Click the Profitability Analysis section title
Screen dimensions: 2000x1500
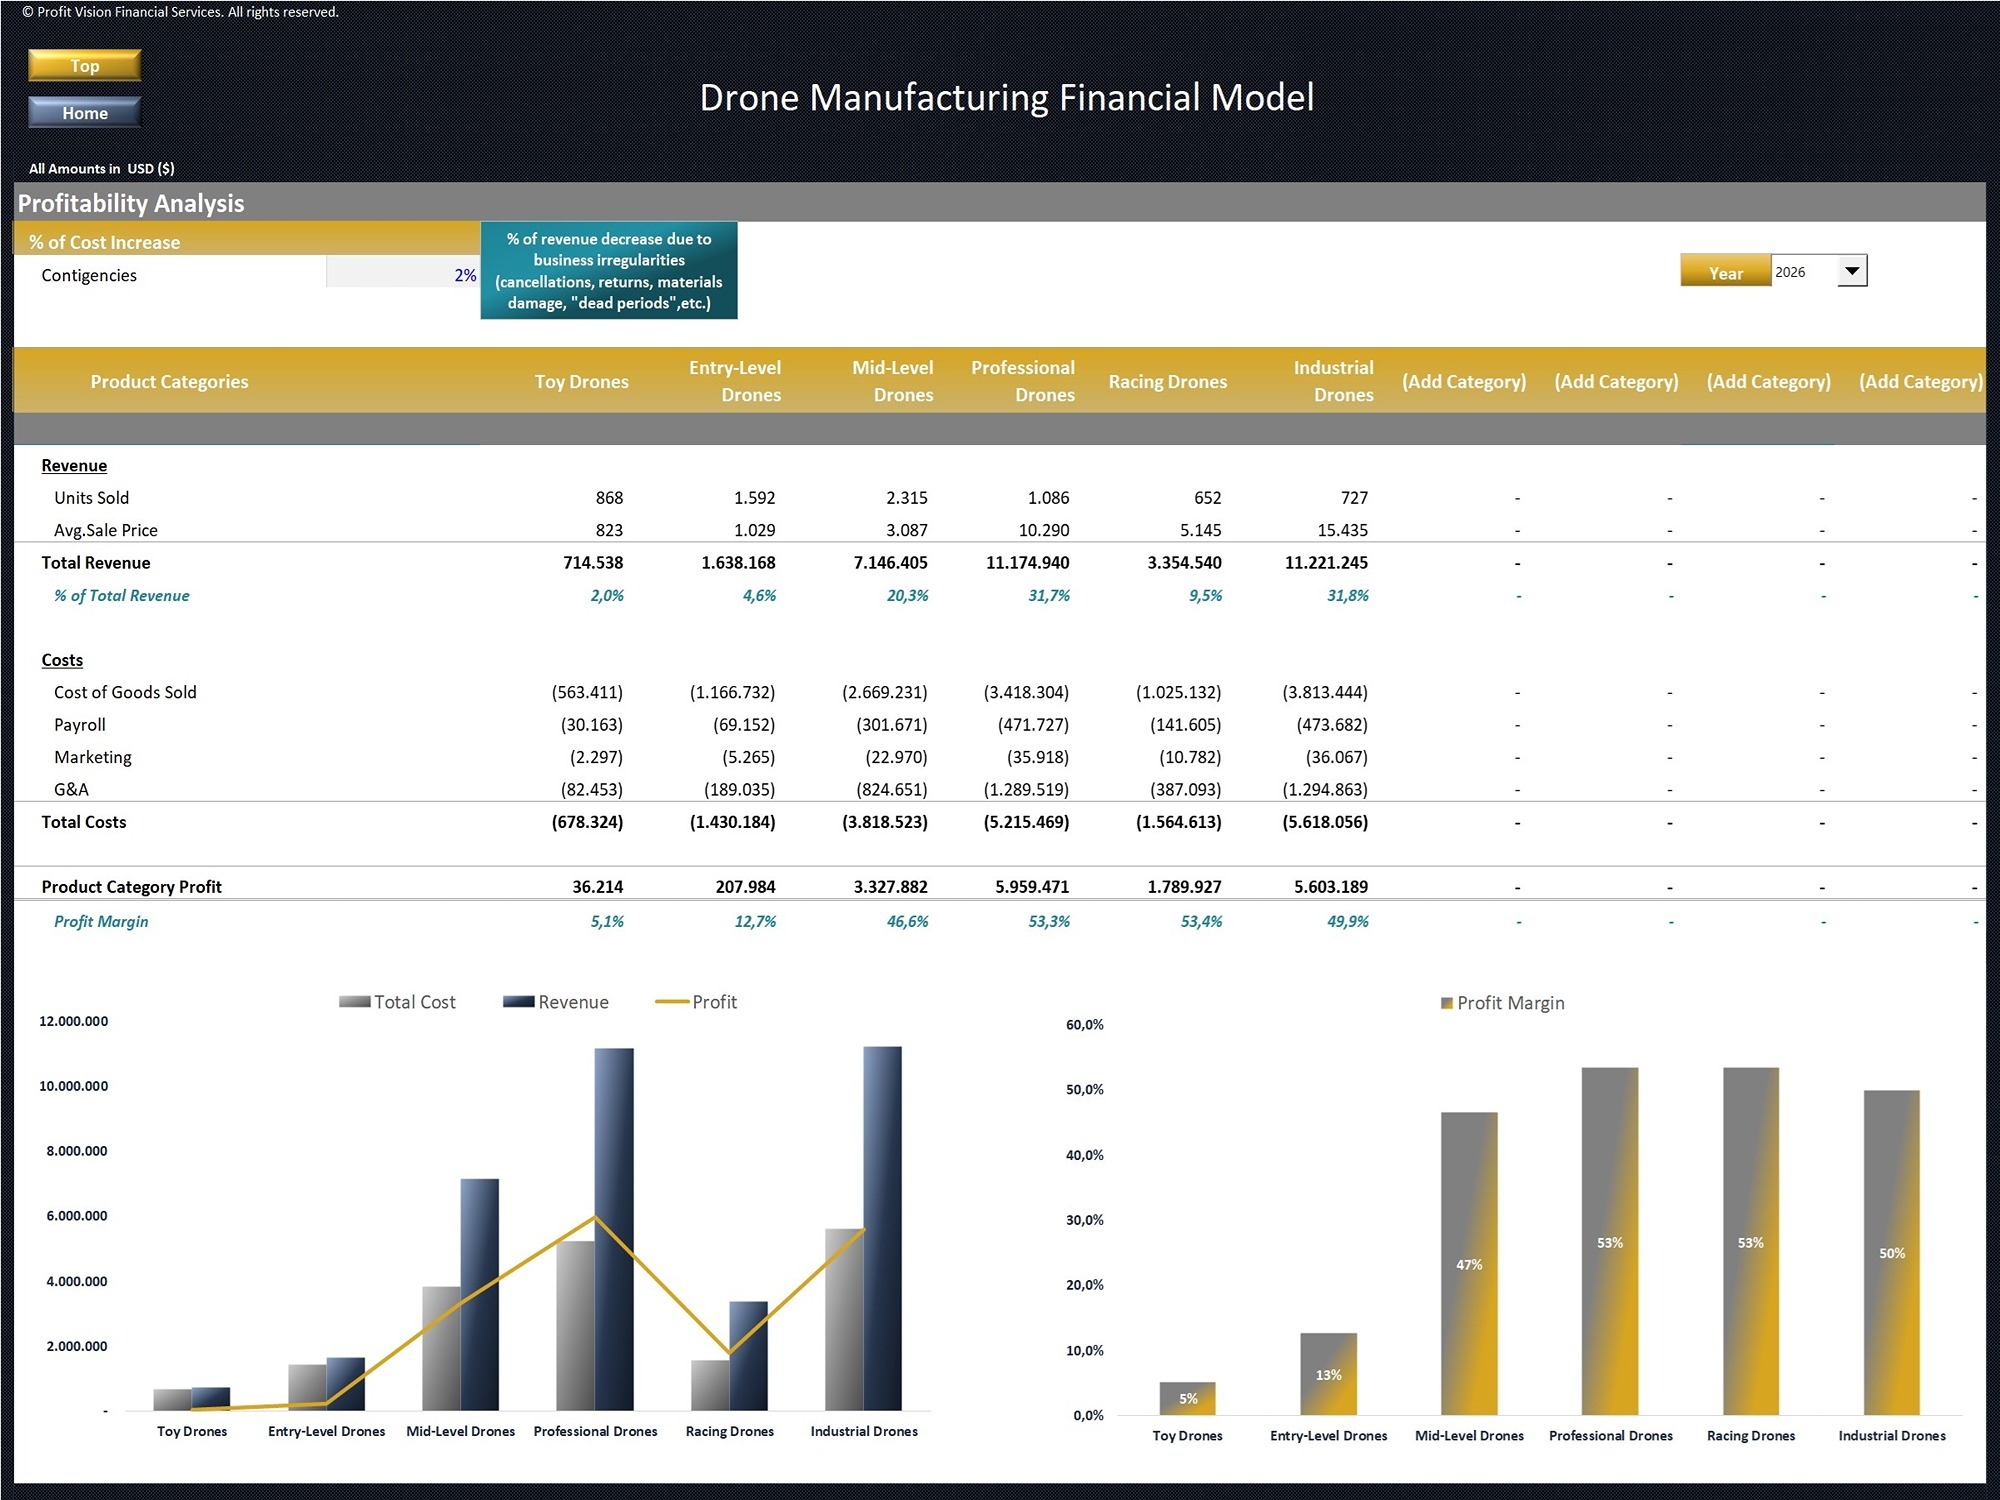coord(131,203)
